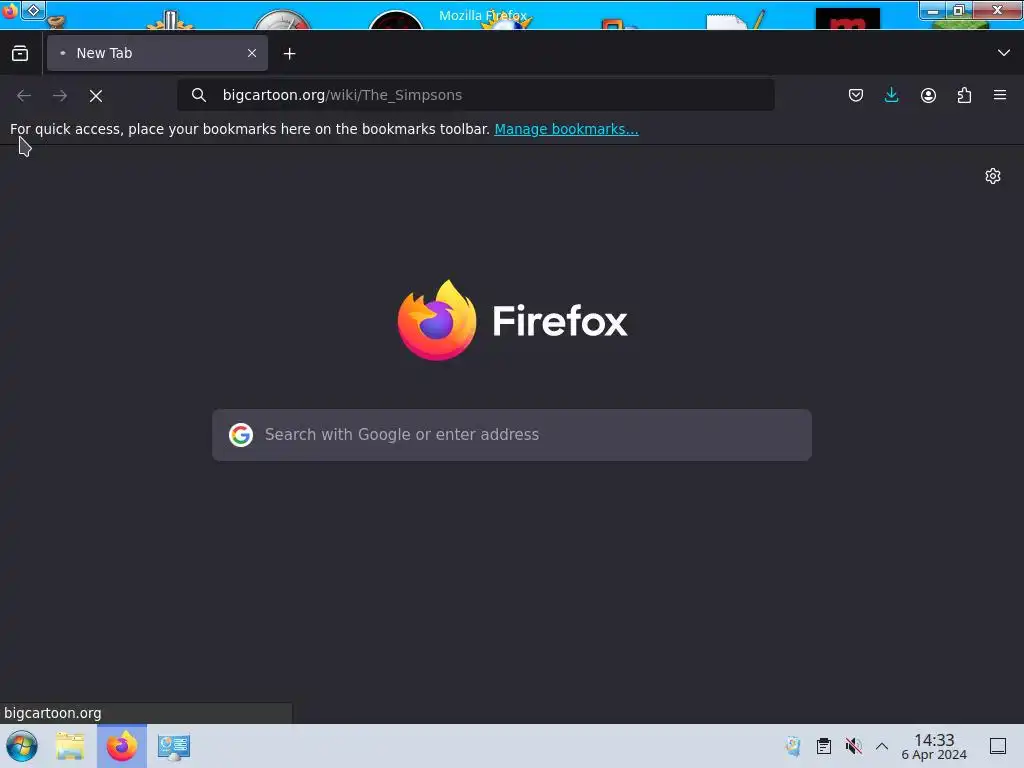
Task: Click the search magnifier in address bar
Action: click(x=199, y=95)
